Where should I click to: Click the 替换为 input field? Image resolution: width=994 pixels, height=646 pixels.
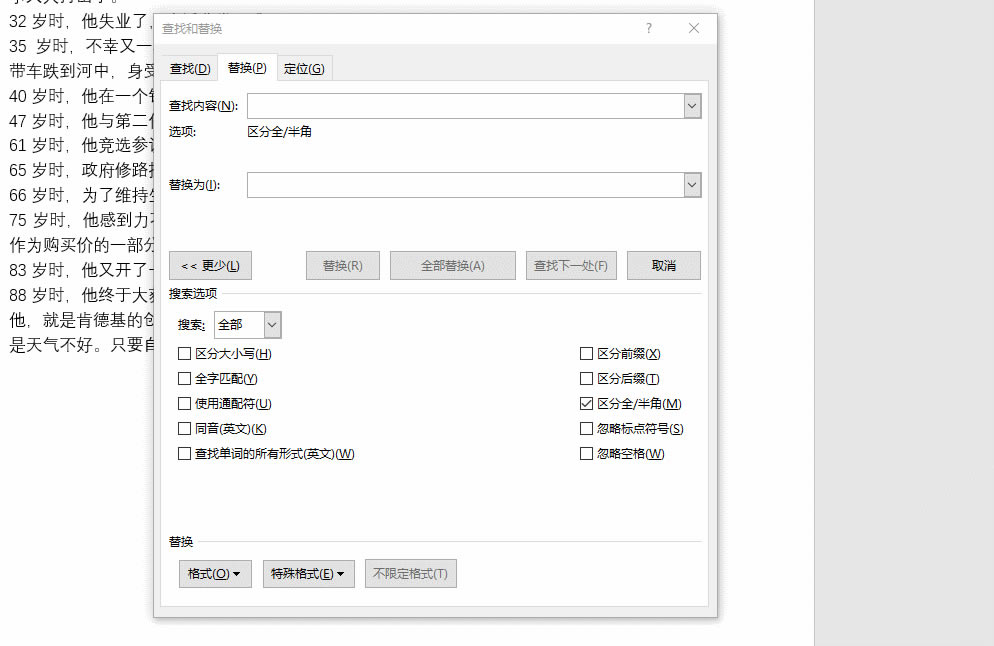pos(466,185)
